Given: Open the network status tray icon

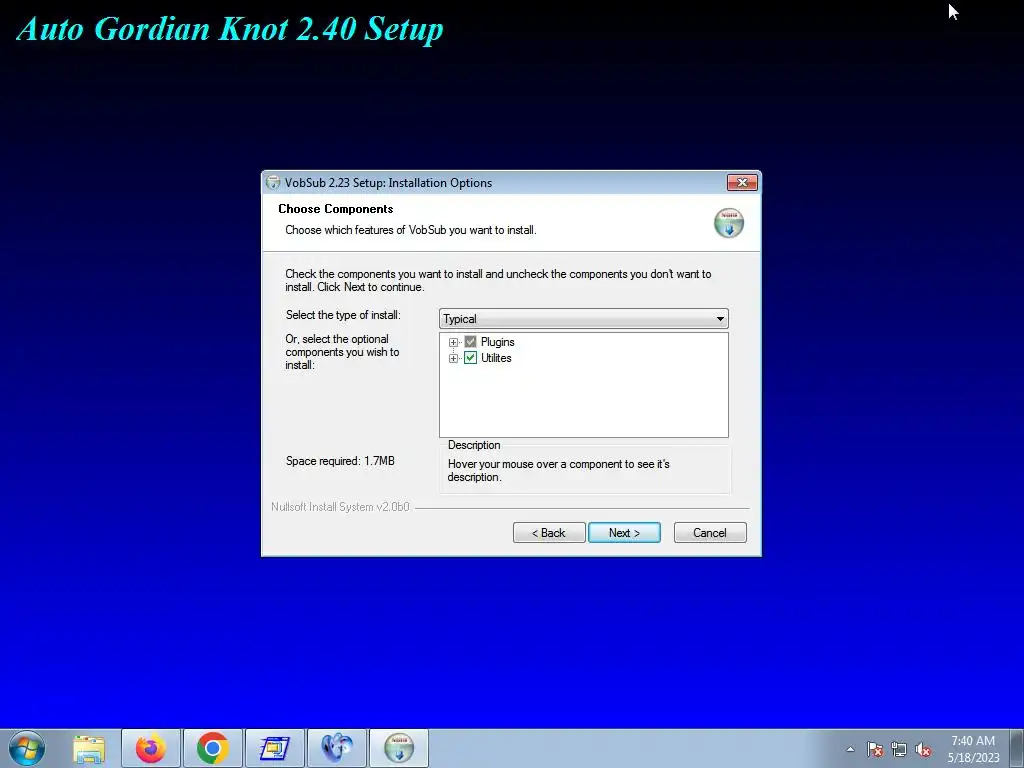Looking at the screenshot, I should tap(899, 749).
